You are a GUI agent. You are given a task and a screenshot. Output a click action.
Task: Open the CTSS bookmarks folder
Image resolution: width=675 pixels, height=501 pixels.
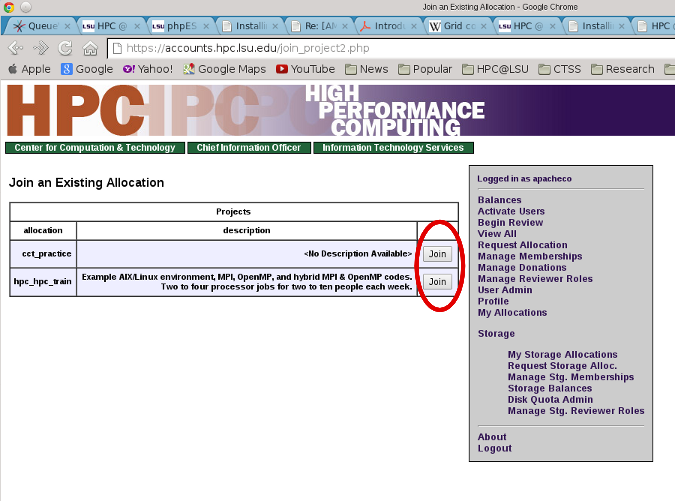560,69
